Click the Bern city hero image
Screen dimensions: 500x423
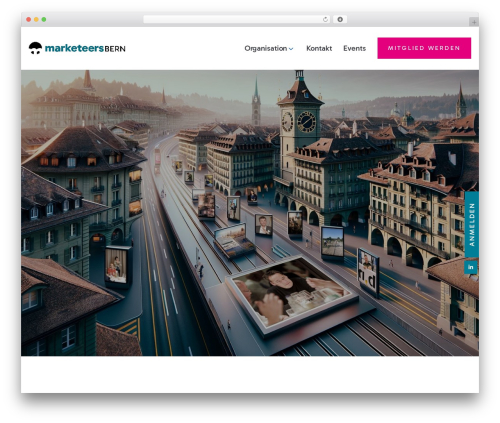(x=250, y=213)
